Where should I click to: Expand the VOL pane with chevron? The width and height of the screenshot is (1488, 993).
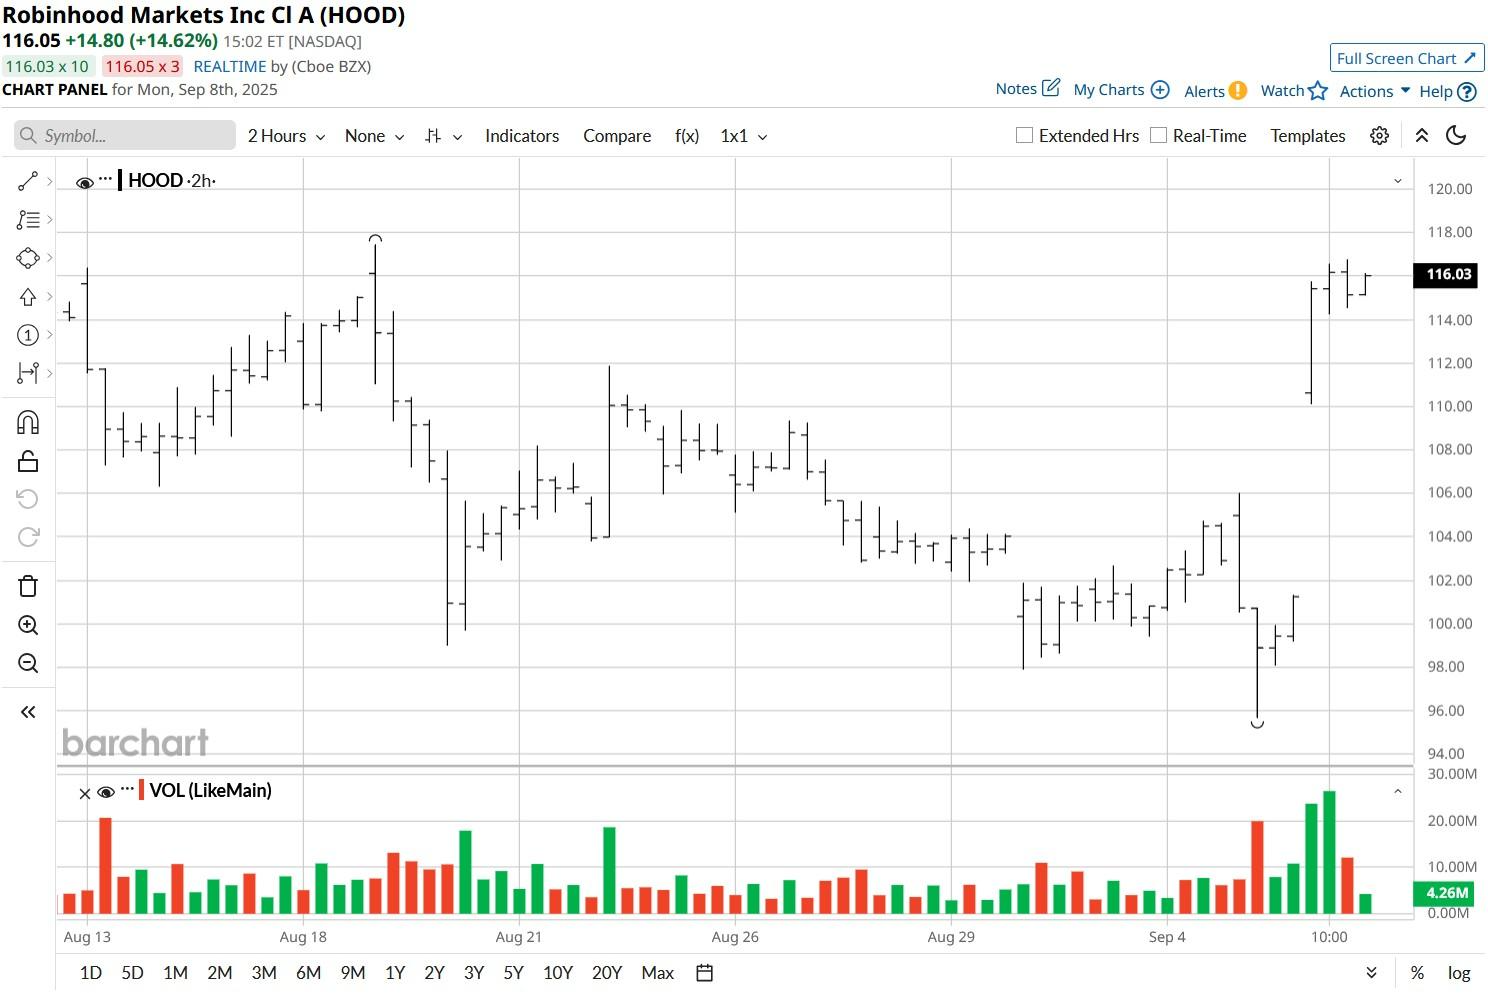(1397, 791)
